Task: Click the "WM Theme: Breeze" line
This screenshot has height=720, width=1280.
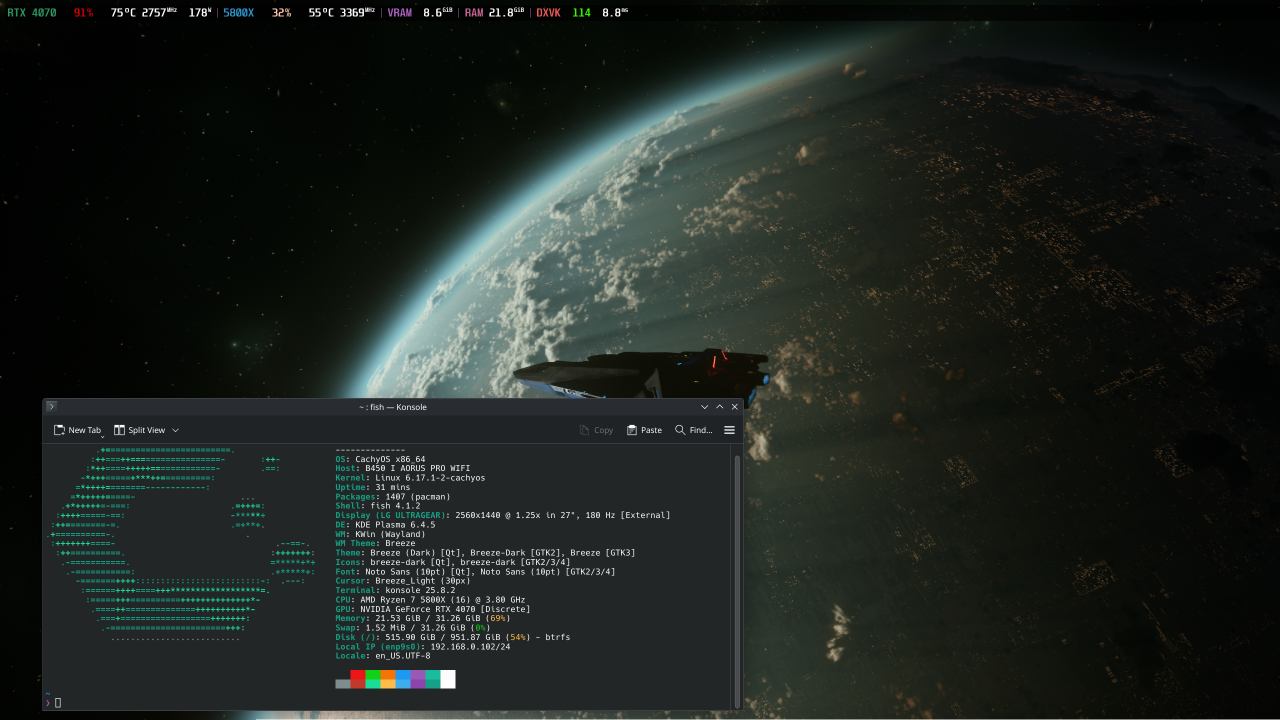Action: tap(375, 543)
